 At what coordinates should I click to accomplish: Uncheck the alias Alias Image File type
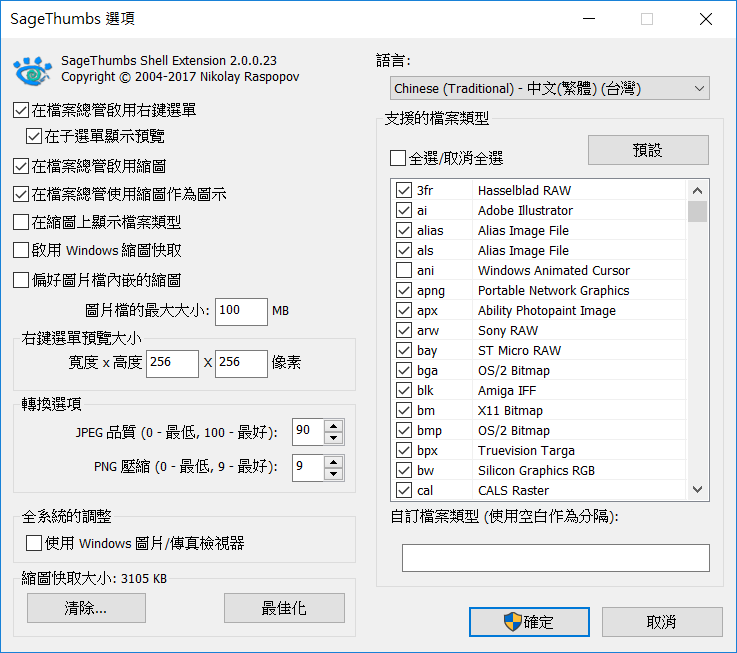pos(404,230)
